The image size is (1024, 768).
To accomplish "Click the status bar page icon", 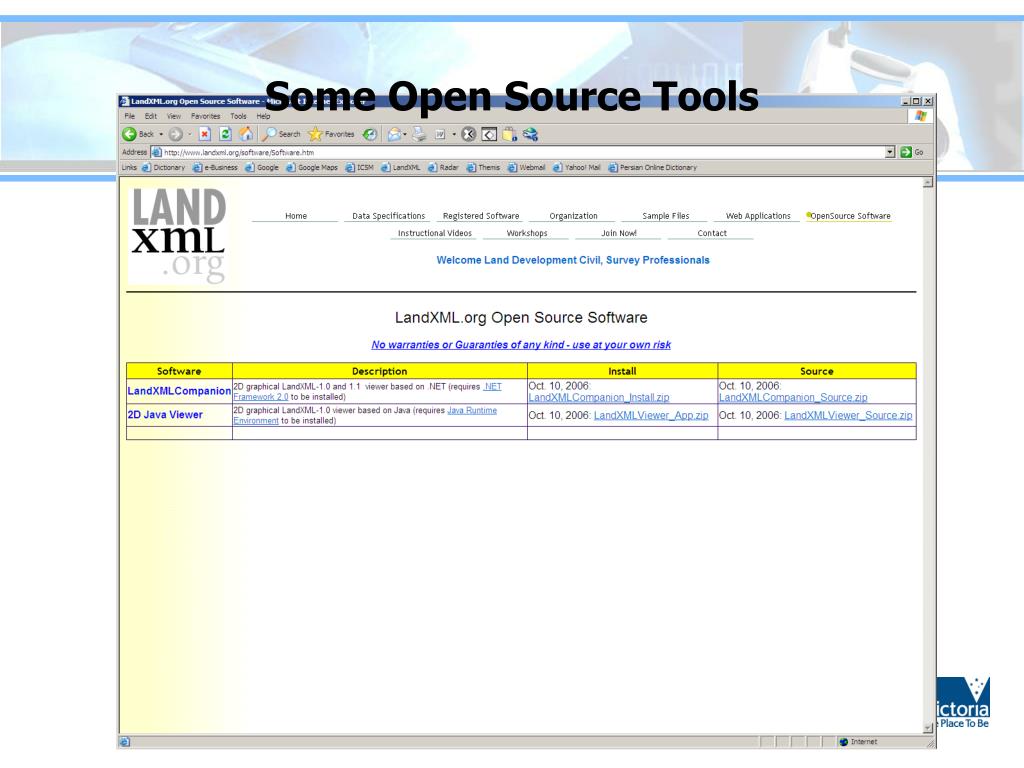I will [124, 742].
